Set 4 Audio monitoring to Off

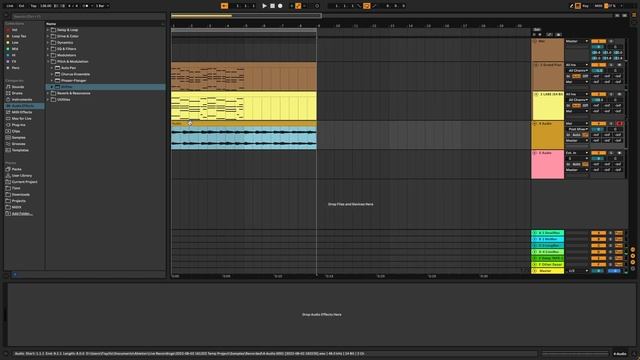585,135
